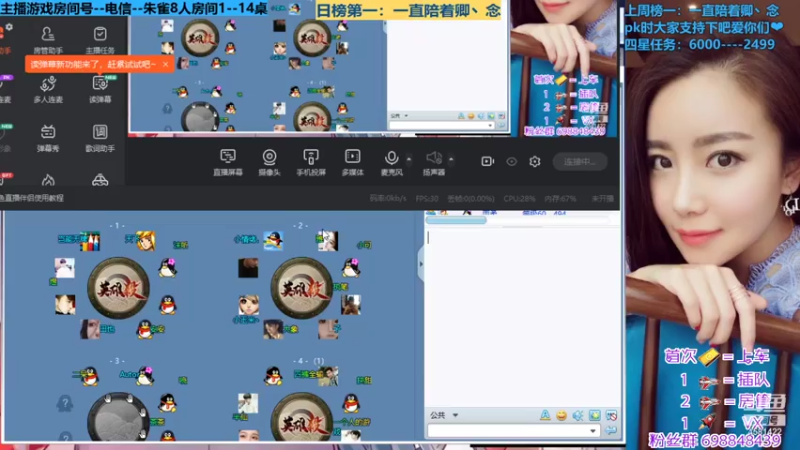Open the 直播伴侣使用教程 tutorial link
800x450 pixels.
[x=34, y=198]
